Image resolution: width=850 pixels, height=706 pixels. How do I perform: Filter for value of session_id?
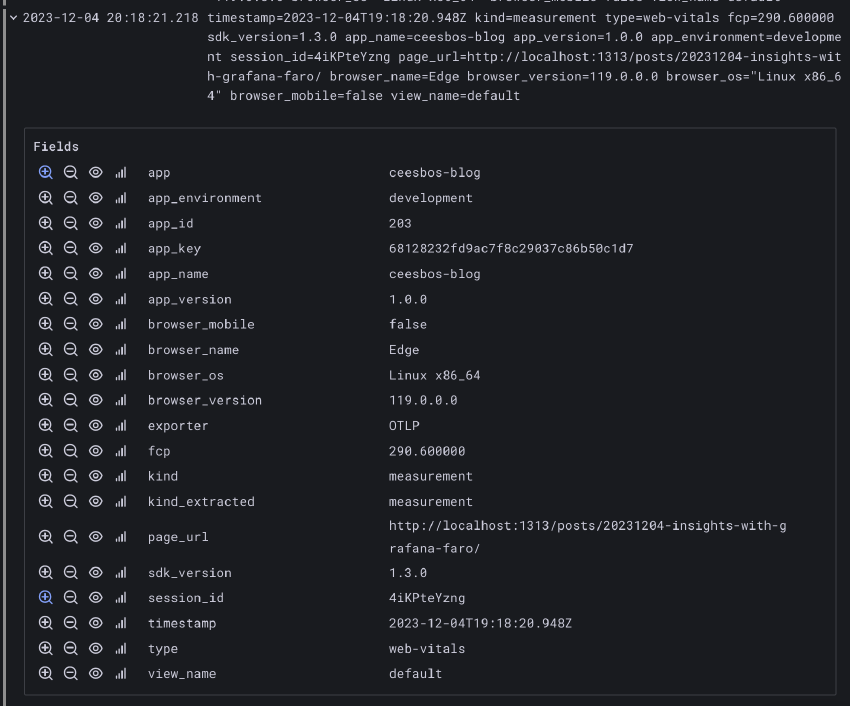point(45,598)
